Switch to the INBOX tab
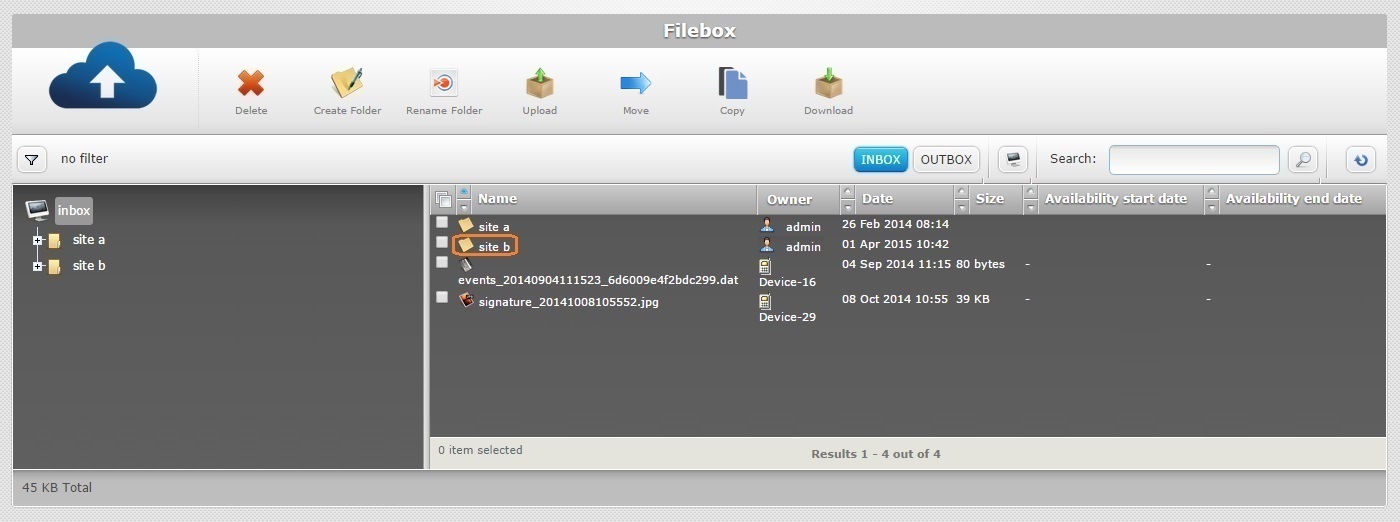This screenshot has height=522, width=1400. coord(881,159)
